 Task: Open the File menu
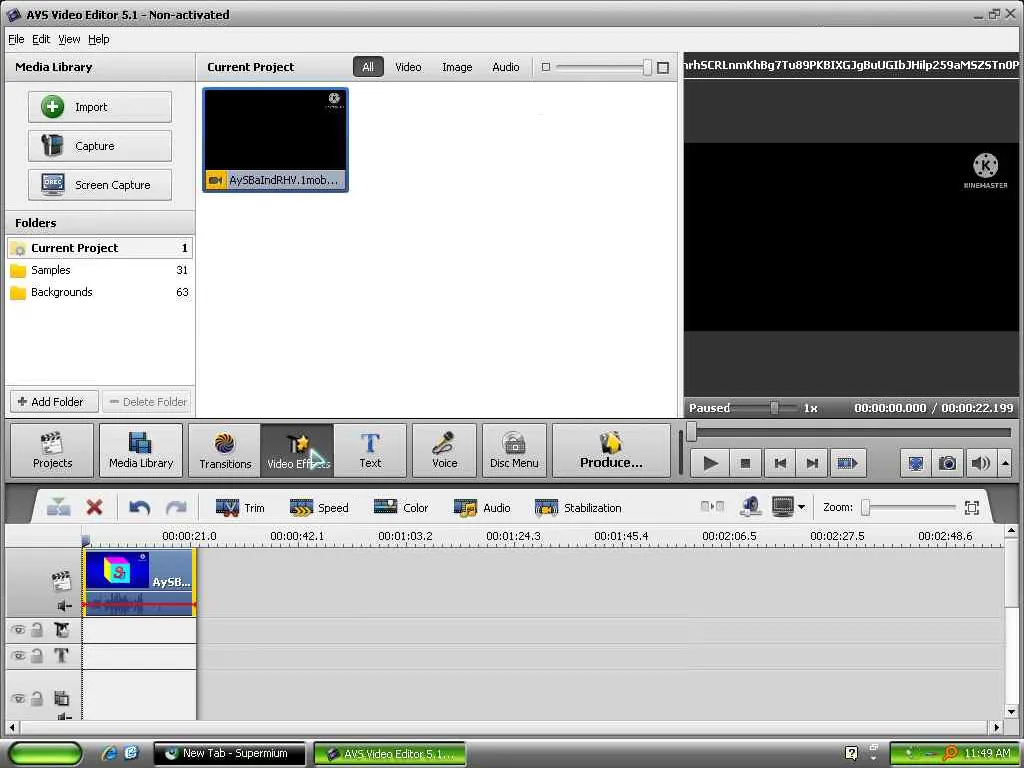(16, 39)
